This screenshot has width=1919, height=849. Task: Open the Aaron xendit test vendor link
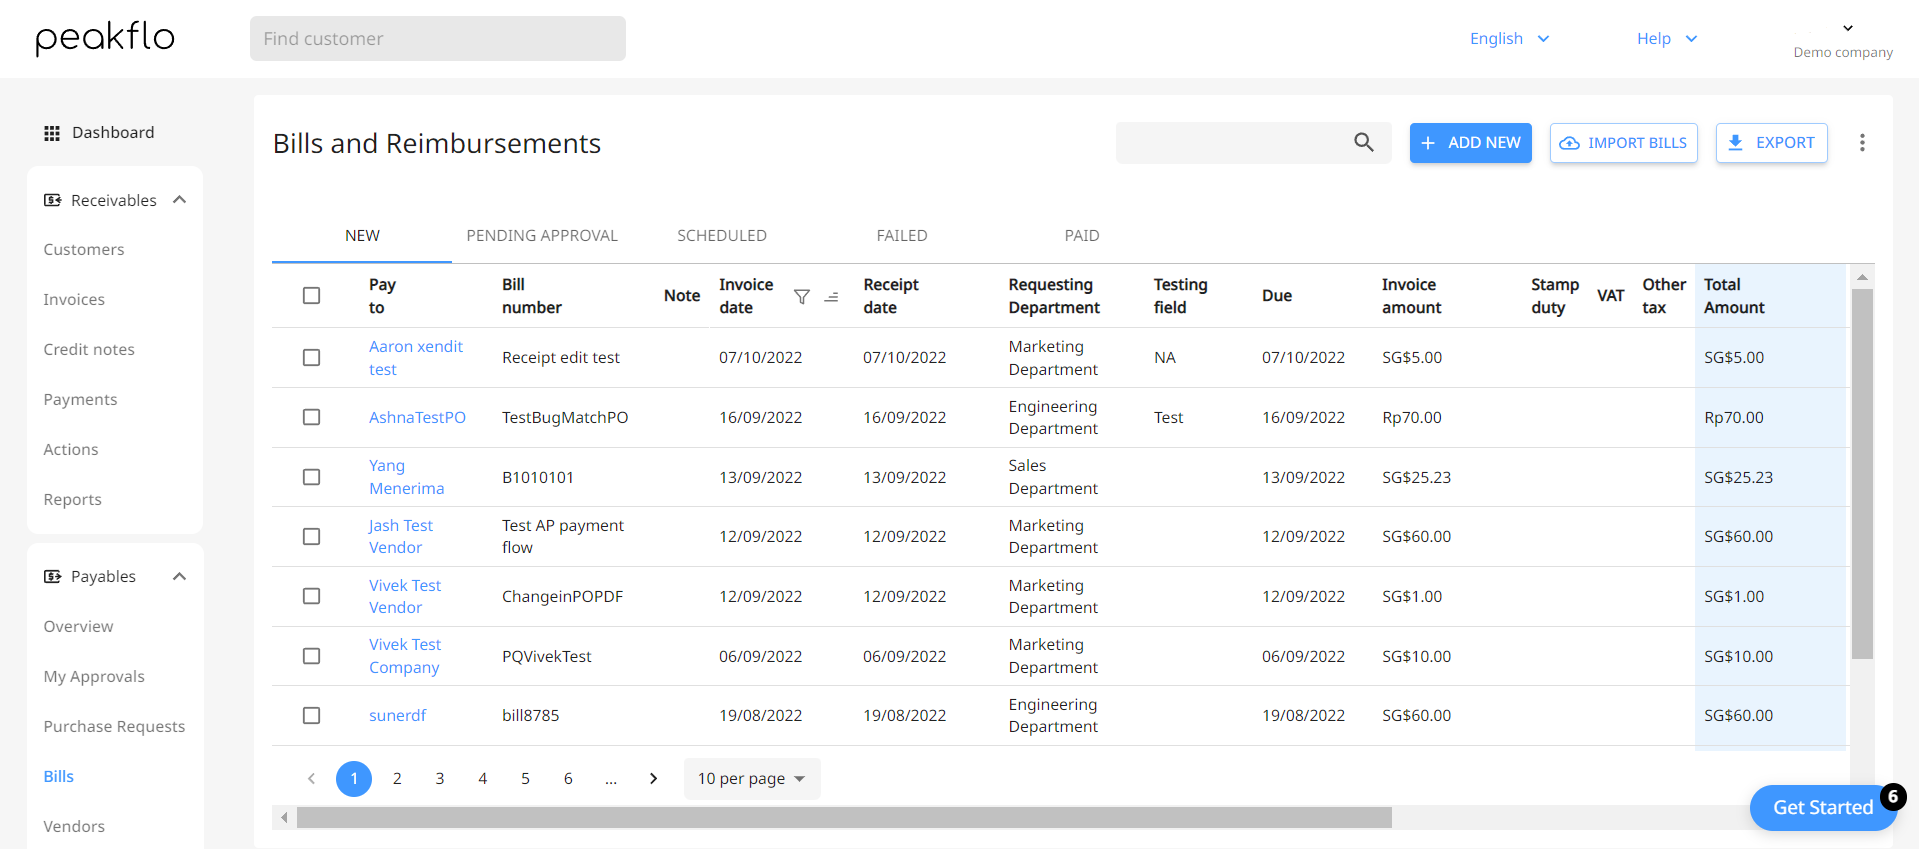coord(416,358)
